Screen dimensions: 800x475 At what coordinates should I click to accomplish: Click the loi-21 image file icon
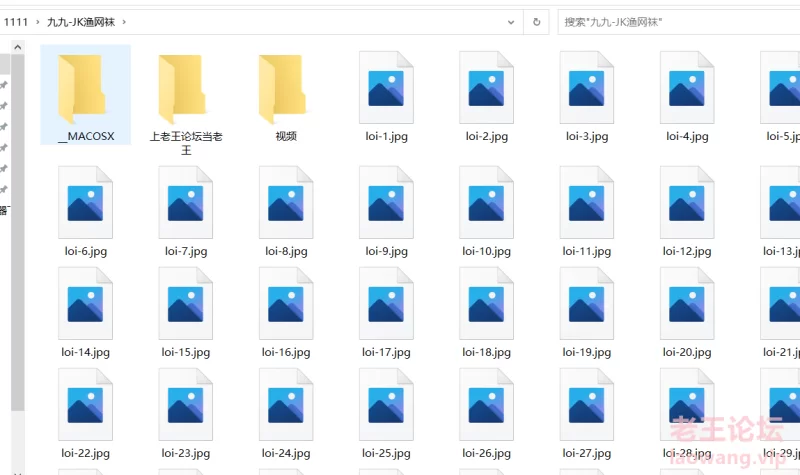(x=781, y=303)
